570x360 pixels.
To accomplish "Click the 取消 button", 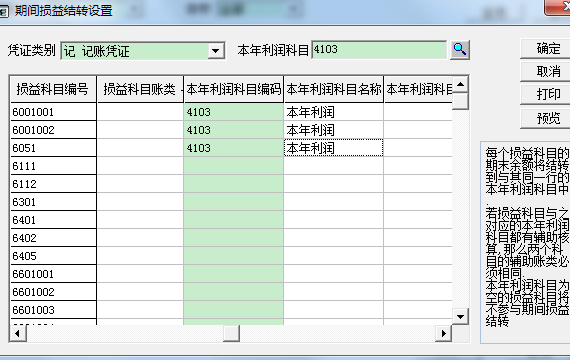I will coord(546,71).
